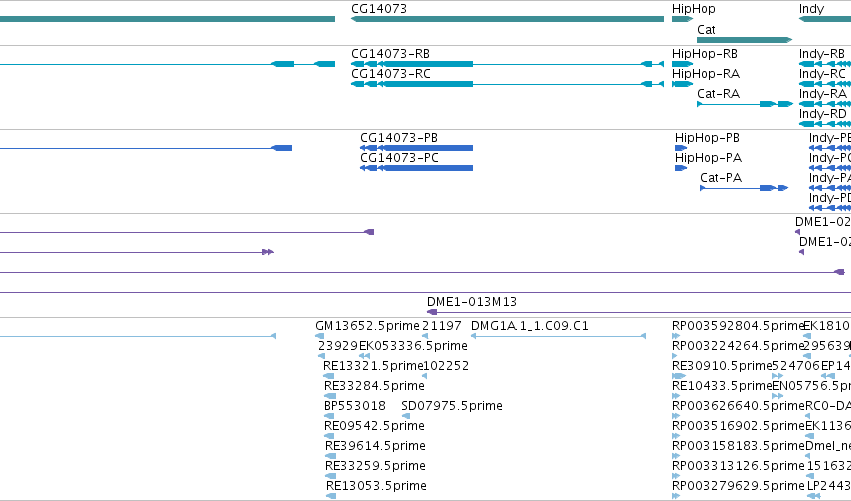Click the HipHop gene name label
The width and height of the screenshot is (851, 501).
point(694,9)
